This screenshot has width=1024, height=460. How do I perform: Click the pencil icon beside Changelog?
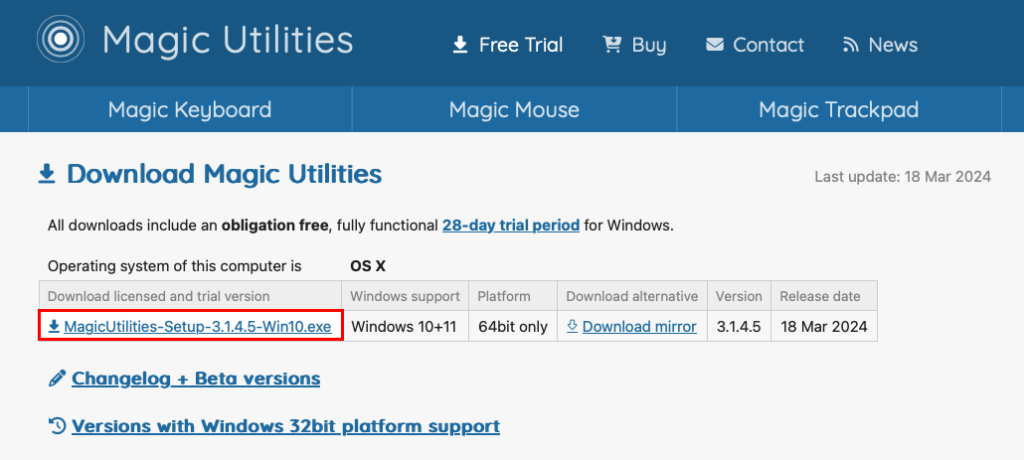click(x=57, y=379)
